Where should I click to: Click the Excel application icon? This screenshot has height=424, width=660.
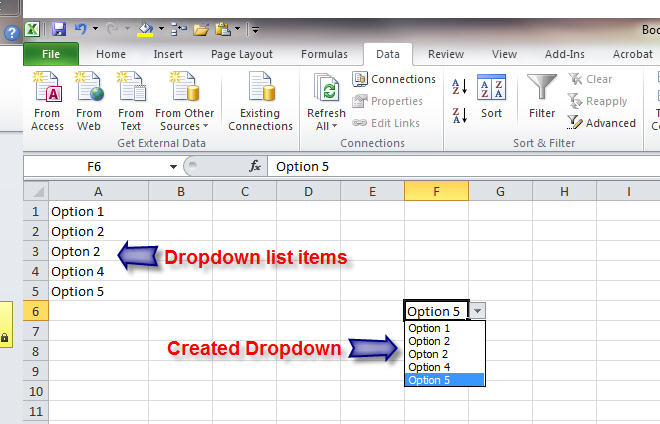(x=32, y=29)
